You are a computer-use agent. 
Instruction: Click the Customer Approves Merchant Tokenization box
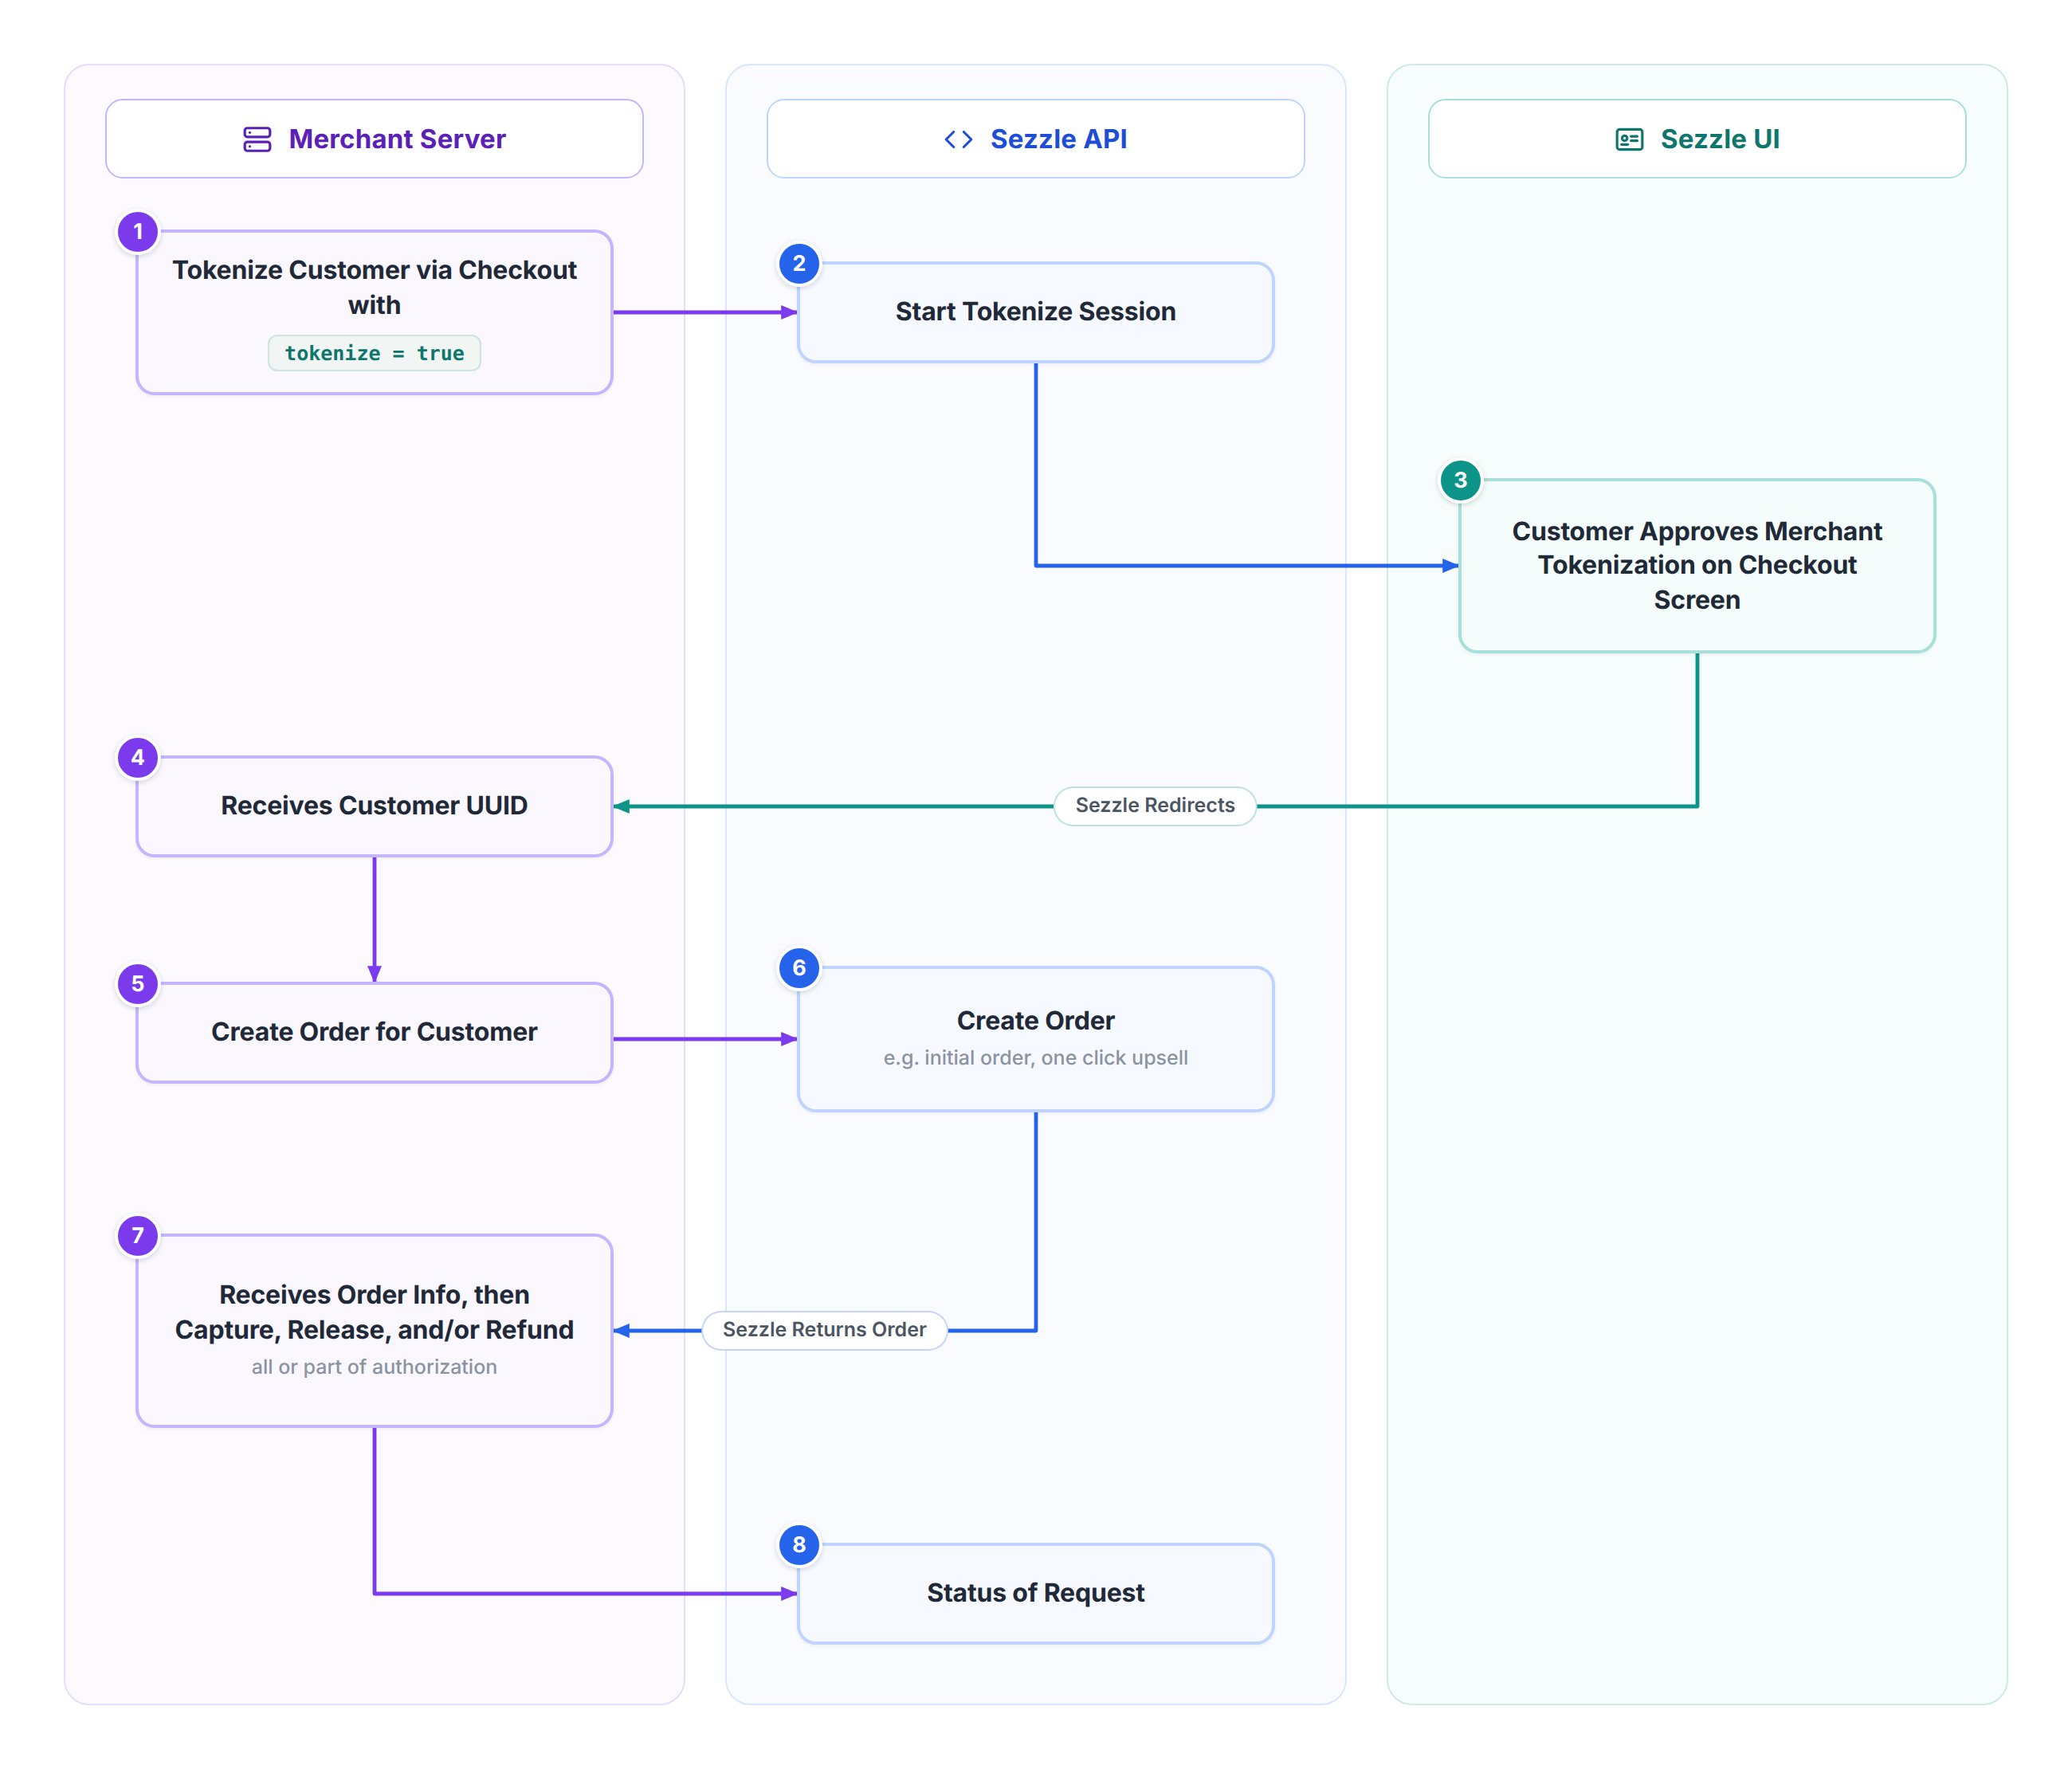(1697, 565)
